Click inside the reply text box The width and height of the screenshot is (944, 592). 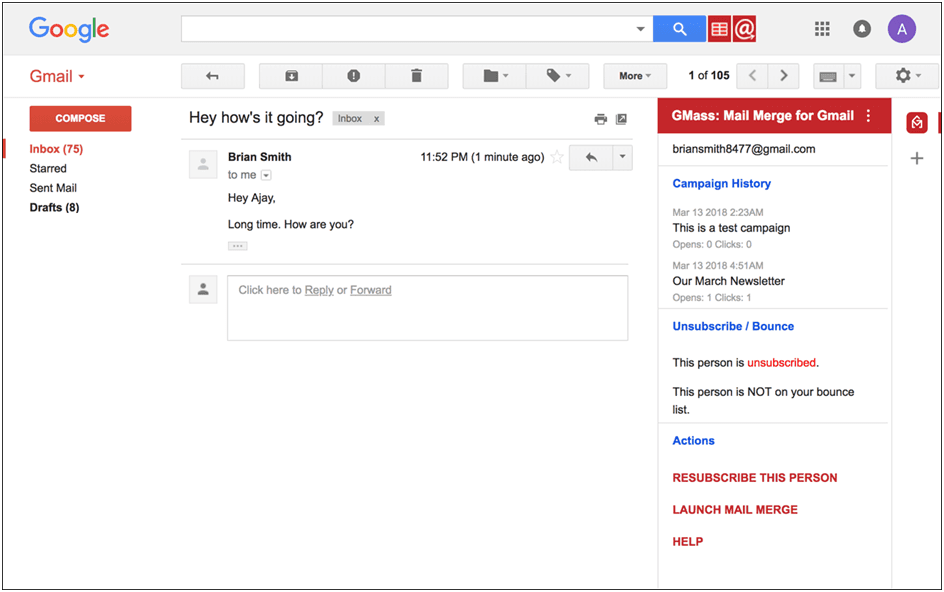[x=427, y=308]
